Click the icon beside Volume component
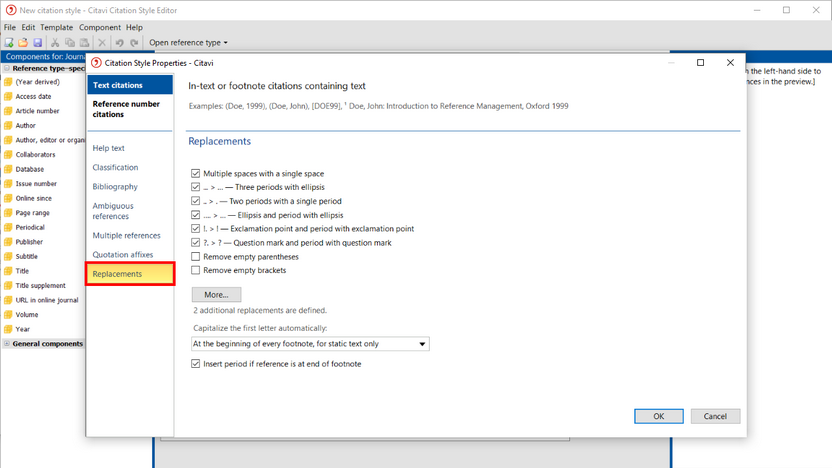 [8, 315]
